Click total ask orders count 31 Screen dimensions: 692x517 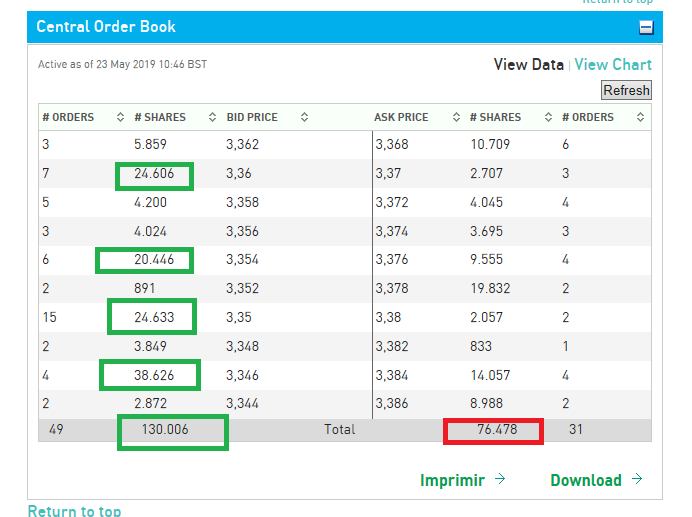[x=575, y=429]
